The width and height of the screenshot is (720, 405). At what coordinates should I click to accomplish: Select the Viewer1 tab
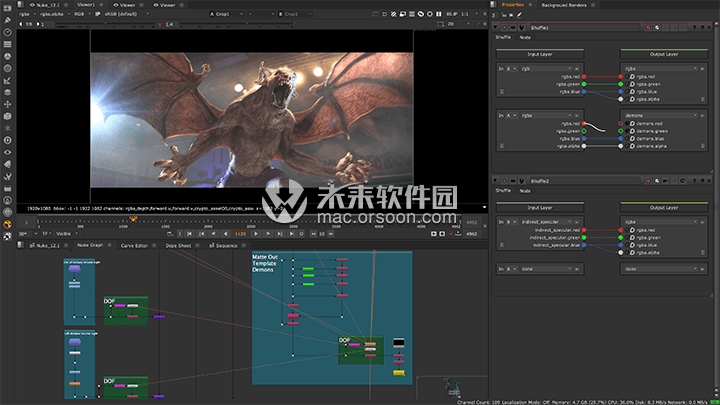[x=86, y=5]
